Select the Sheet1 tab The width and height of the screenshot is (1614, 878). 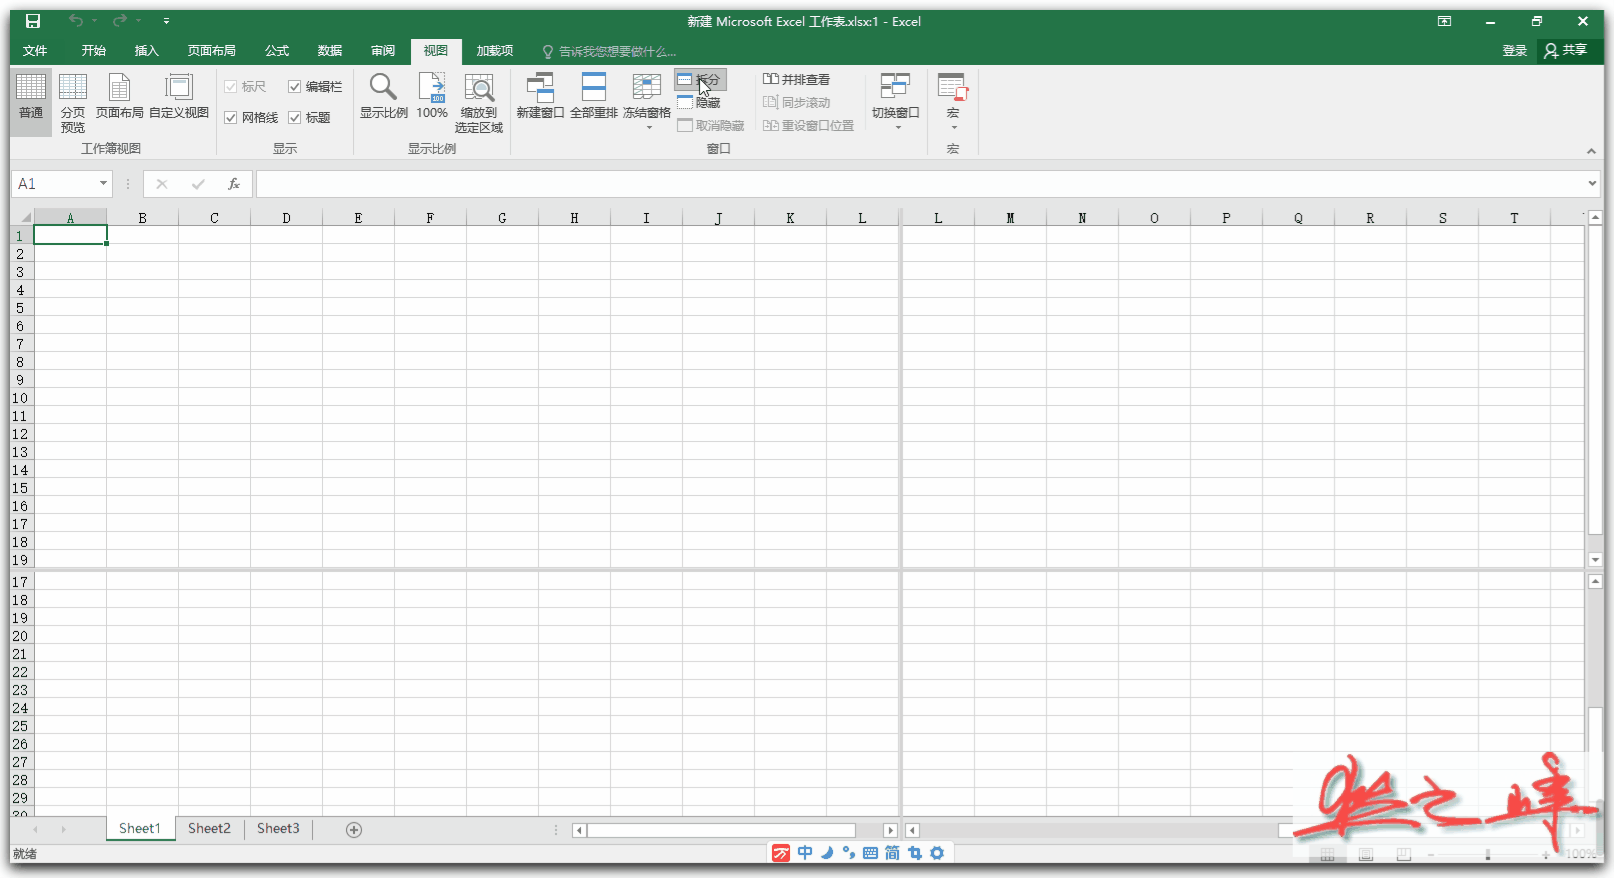pos(139,829)
